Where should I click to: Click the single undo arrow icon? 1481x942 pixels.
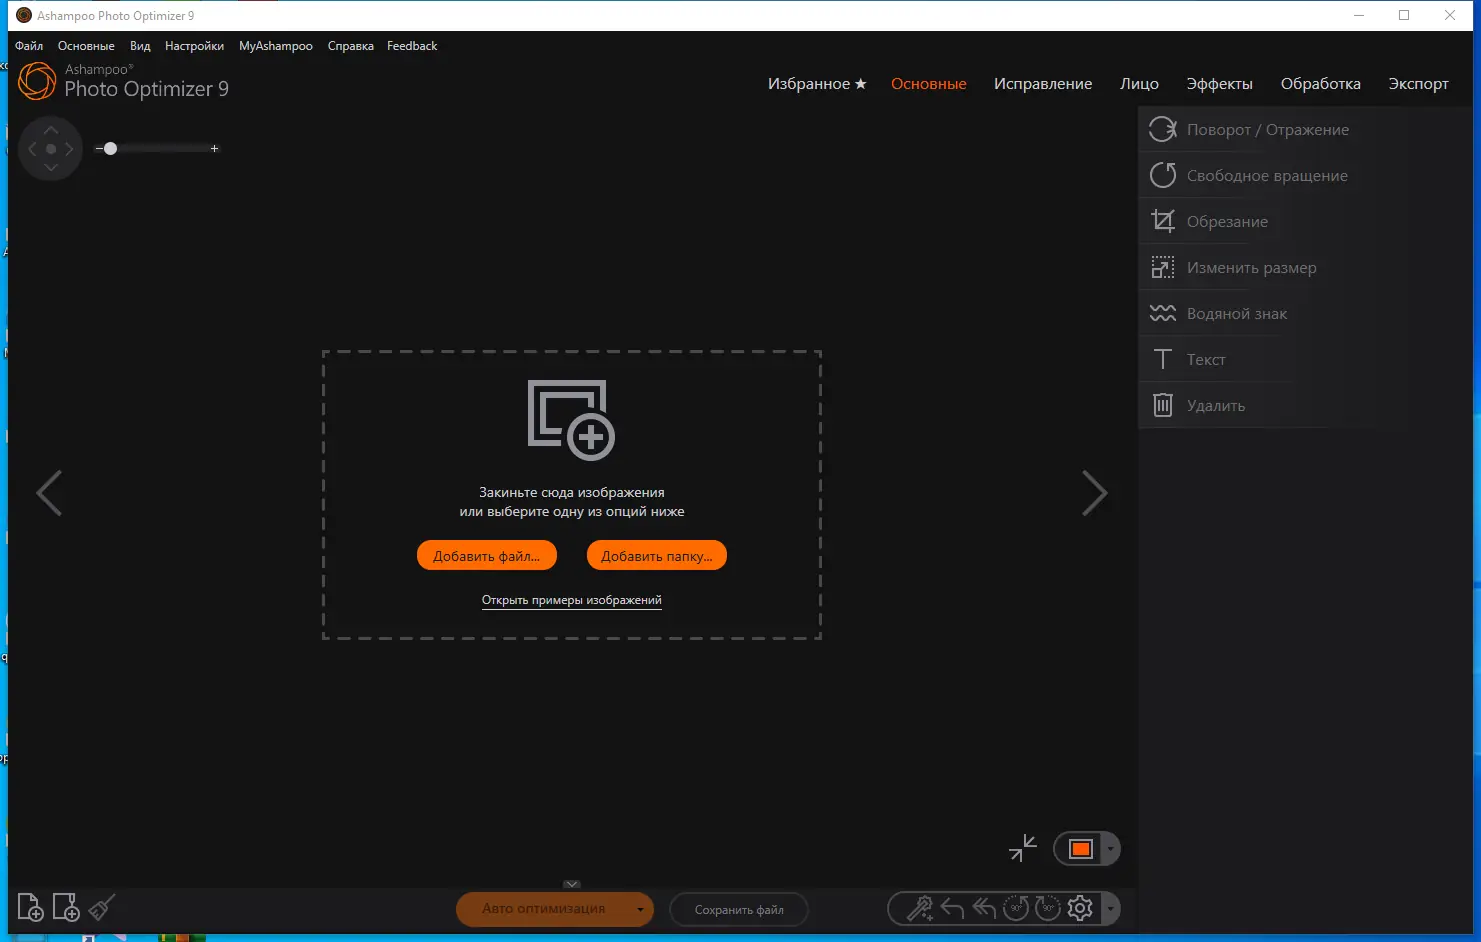tap(952, 908)
